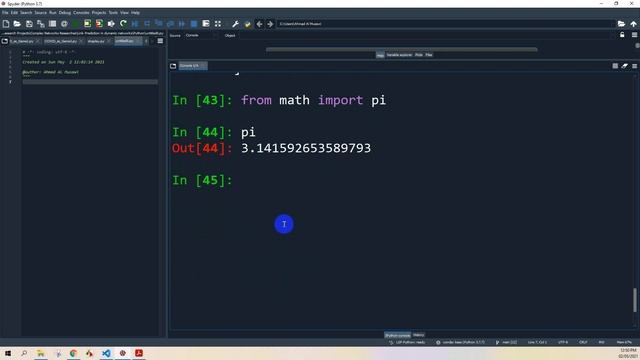Open Chrome from the taskbar
Screen dimensions: 640x360
(x=73, y=353)
